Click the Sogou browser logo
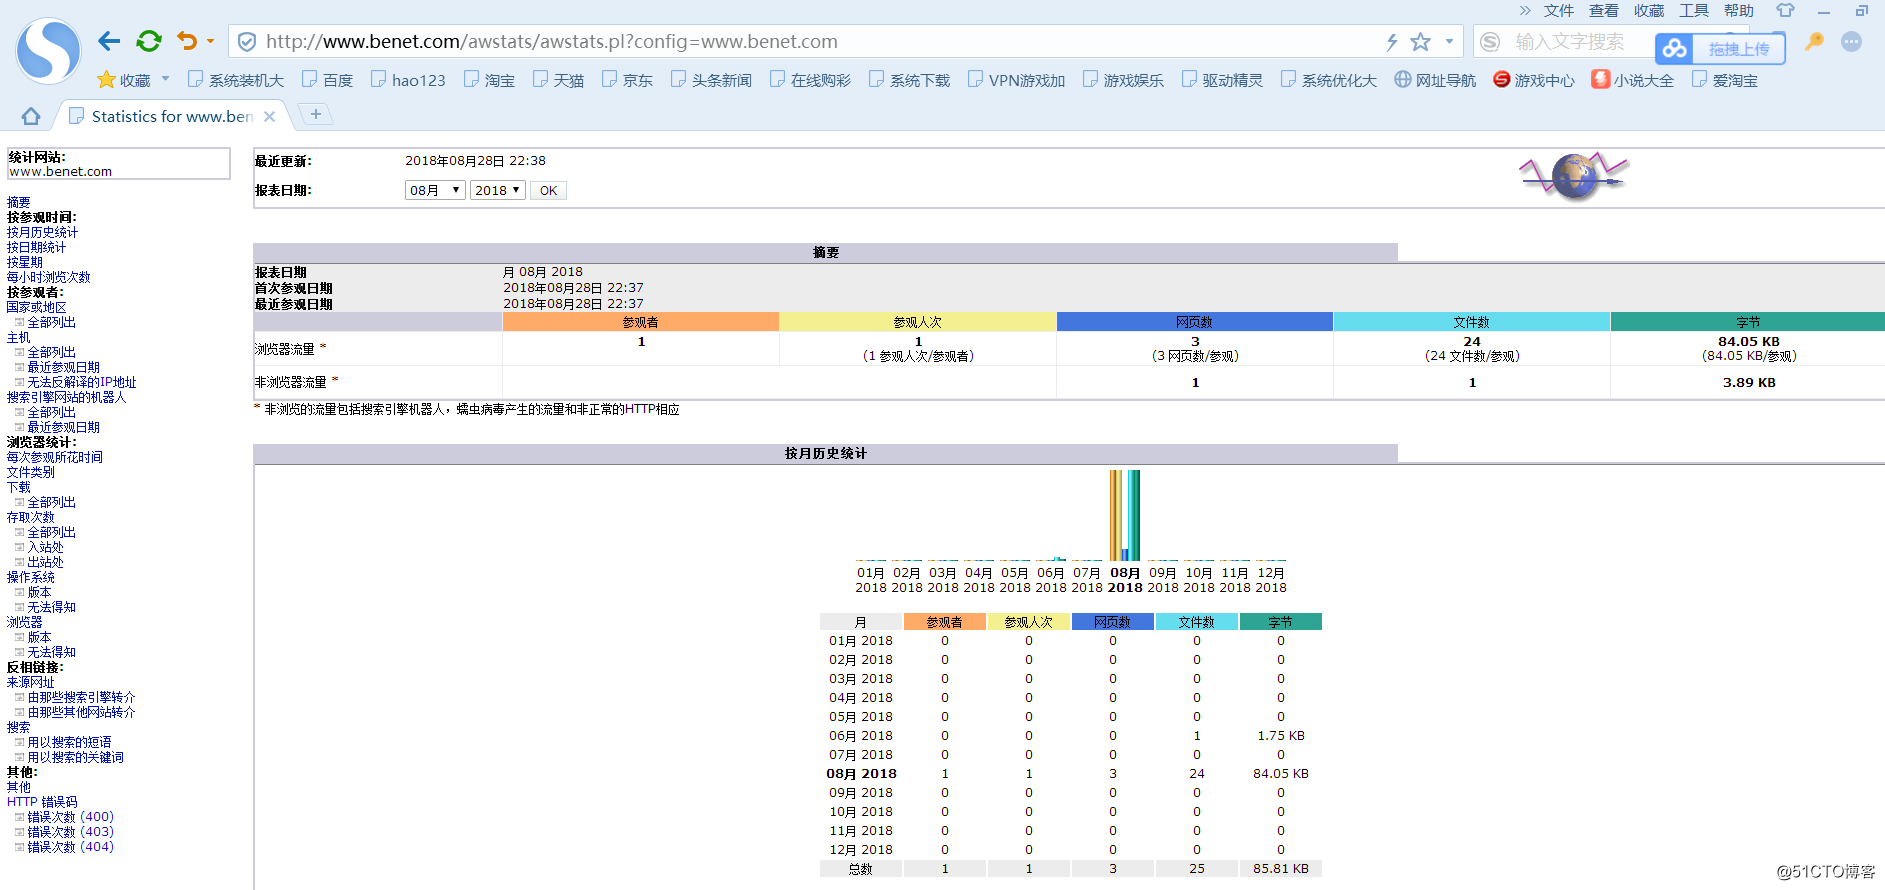The image size is (1885, 890). pos(48,50)
